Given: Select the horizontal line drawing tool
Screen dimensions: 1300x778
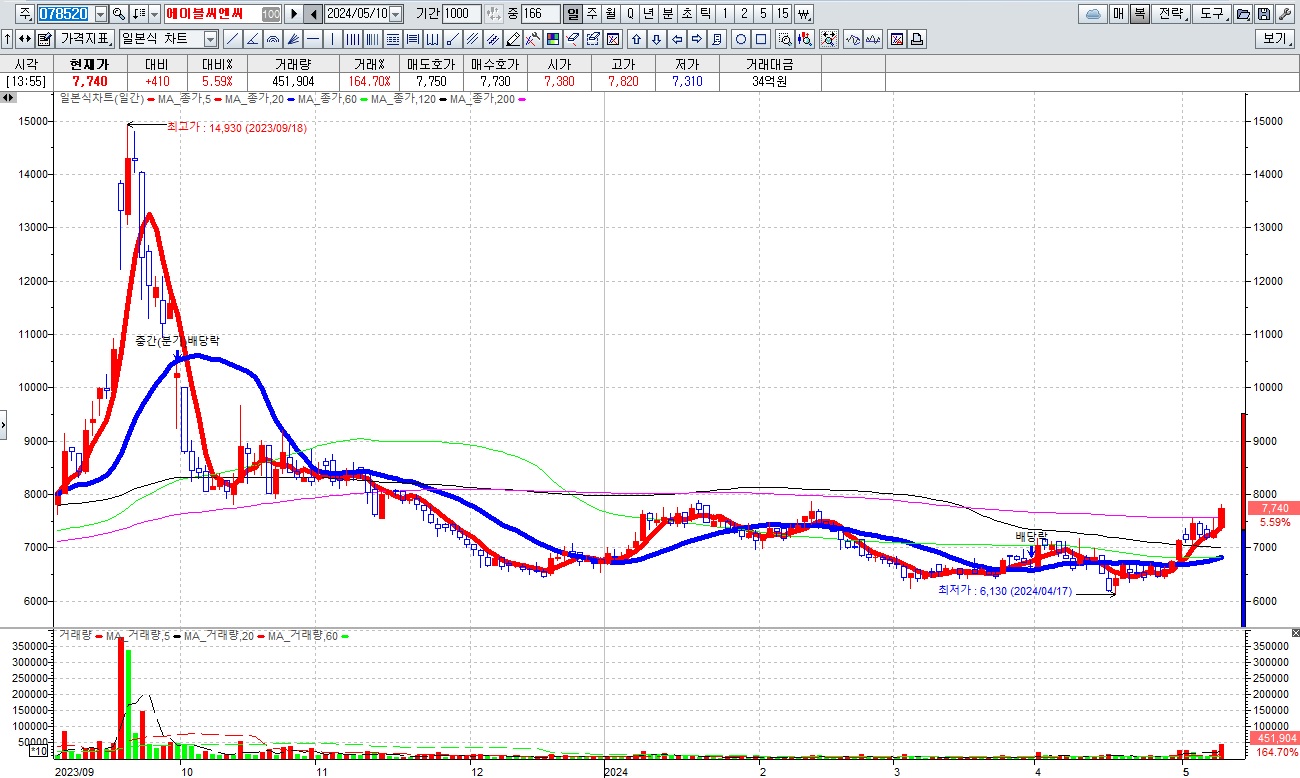Looking at the screenshot, I should pyautogui.click(x=313, y=39).
